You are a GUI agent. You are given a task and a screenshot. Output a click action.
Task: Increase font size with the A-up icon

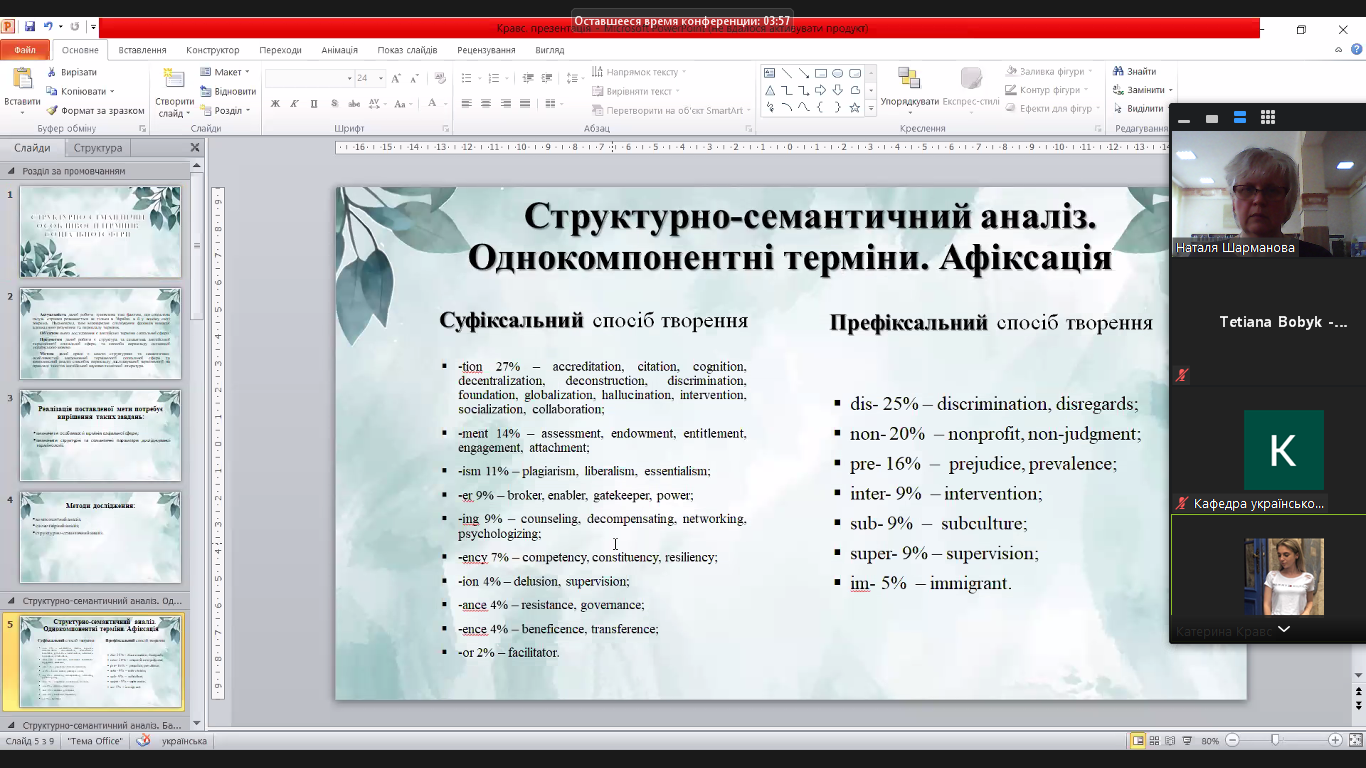396,78
